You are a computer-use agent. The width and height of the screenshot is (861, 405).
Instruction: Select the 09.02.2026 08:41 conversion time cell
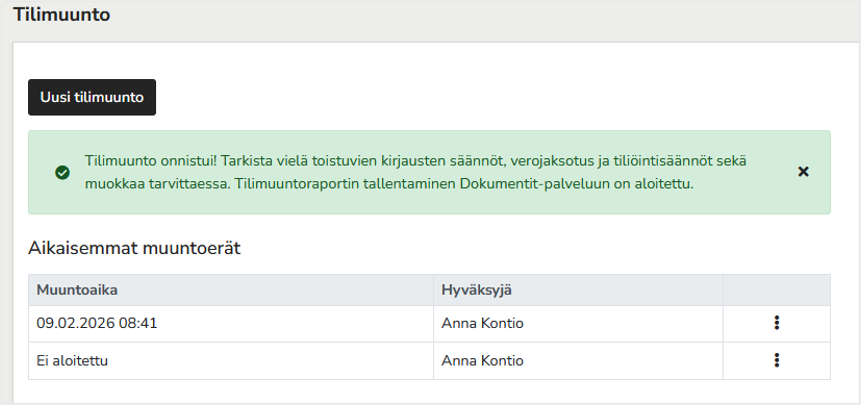tap(231, 324)
